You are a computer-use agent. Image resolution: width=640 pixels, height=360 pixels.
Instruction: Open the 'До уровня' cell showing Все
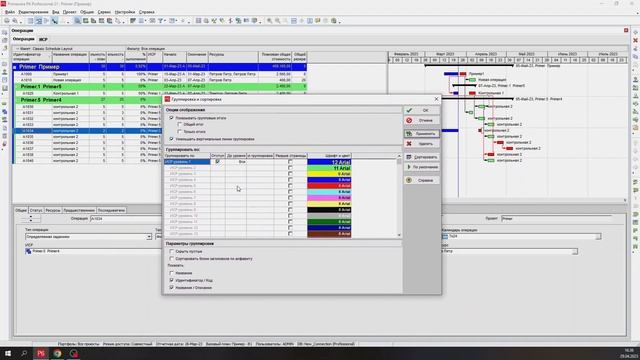[x=236, y=162]
